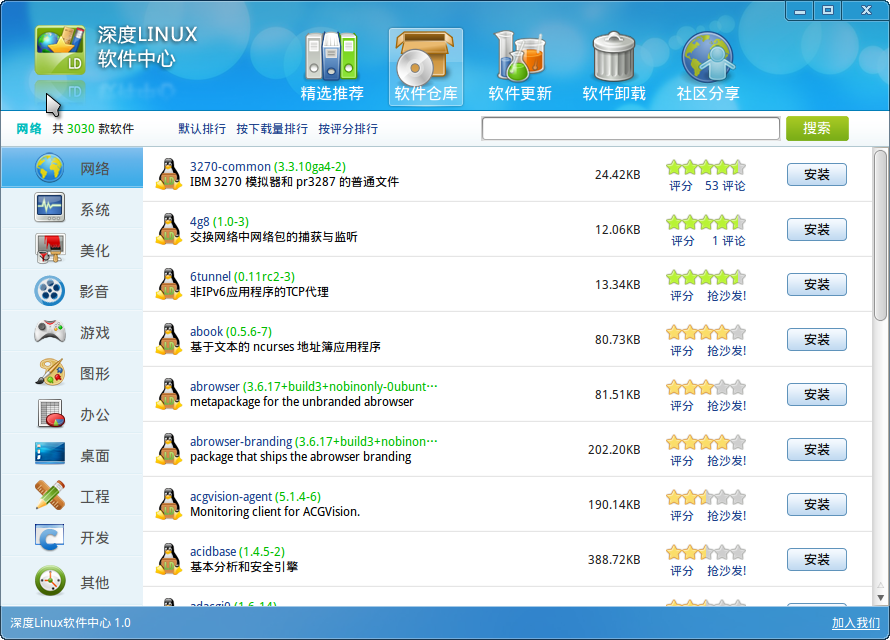The image size is (890, 640).
Task: Select the 图形 palette category icon
Action: (x=49, y=372)
